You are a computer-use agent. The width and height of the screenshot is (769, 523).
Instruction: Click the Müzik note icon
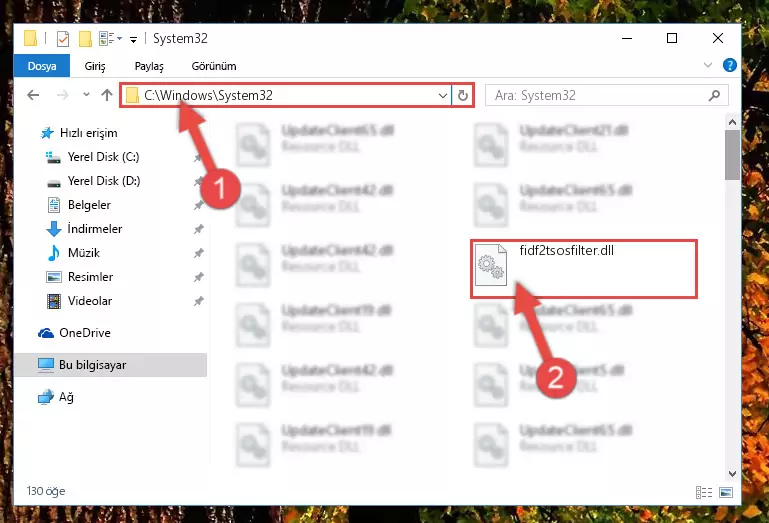click(x=53, y=253)
